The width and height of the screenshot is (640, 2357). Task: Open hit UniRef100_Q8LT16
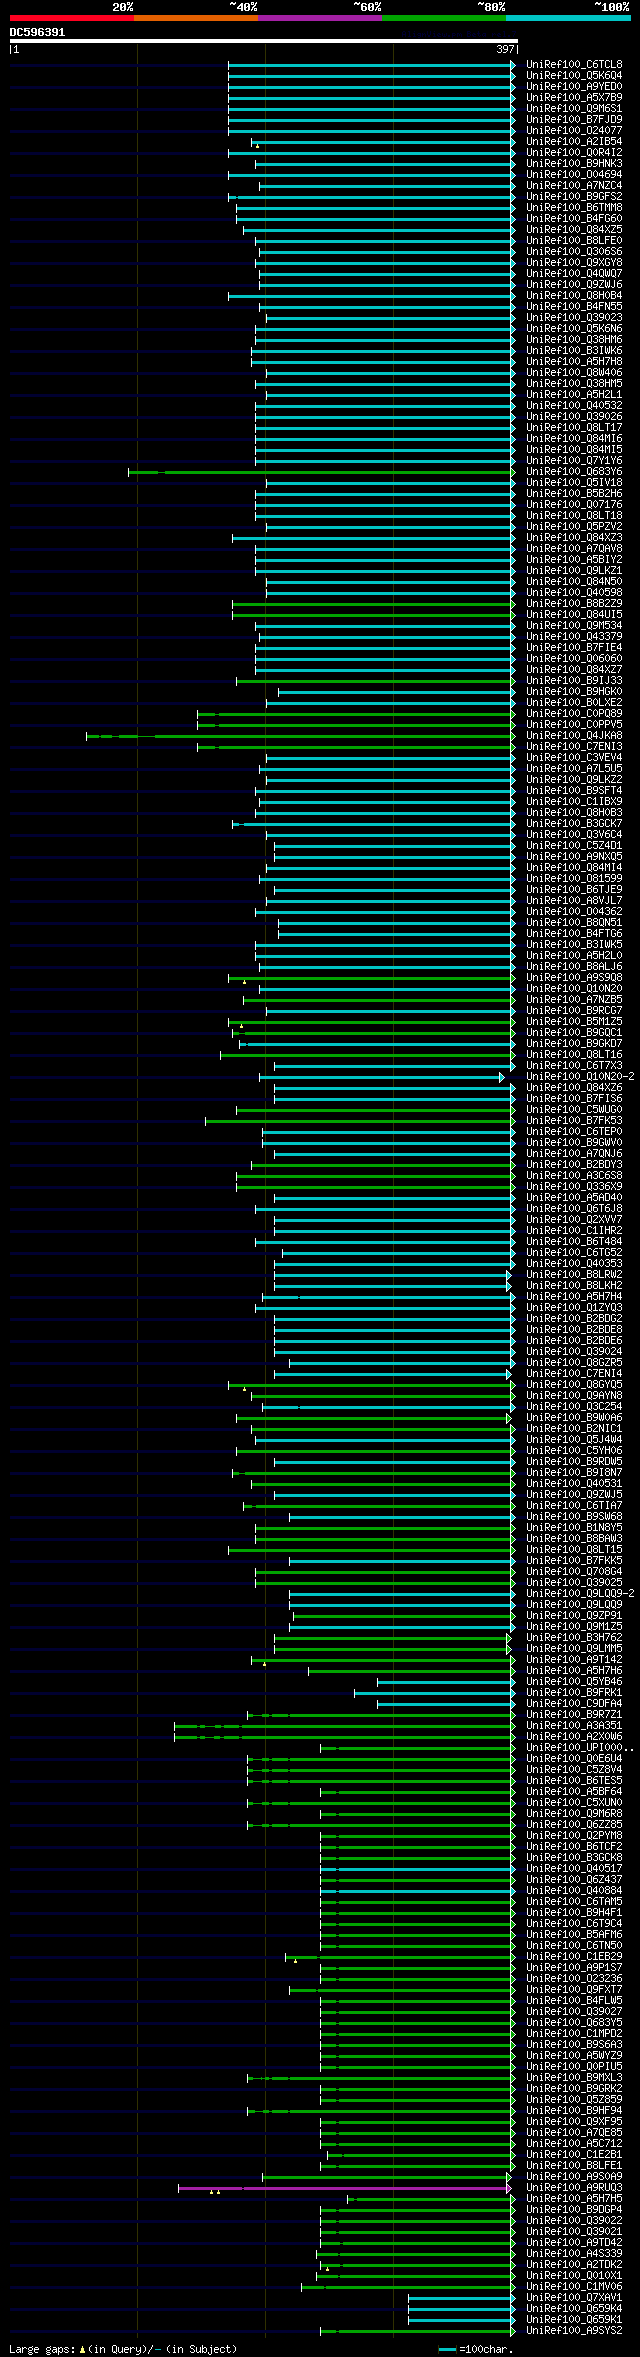[574, 1055]
